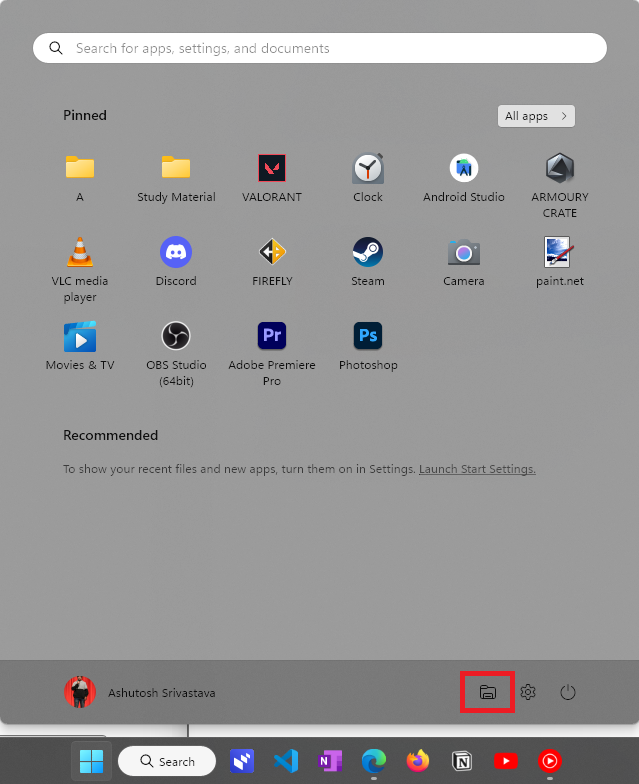Open File Explorer from Start menu footer
Screen dimensions: 639x784
tap(488, 692)
